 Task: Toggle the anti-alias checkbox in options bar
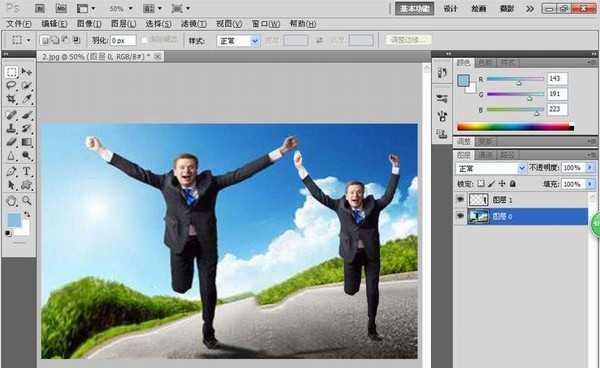145,40
